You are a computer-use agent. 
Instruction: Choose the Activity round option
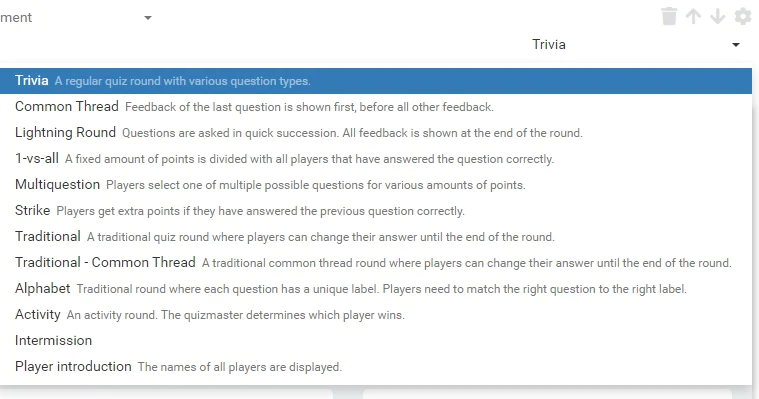pos(376,315)
